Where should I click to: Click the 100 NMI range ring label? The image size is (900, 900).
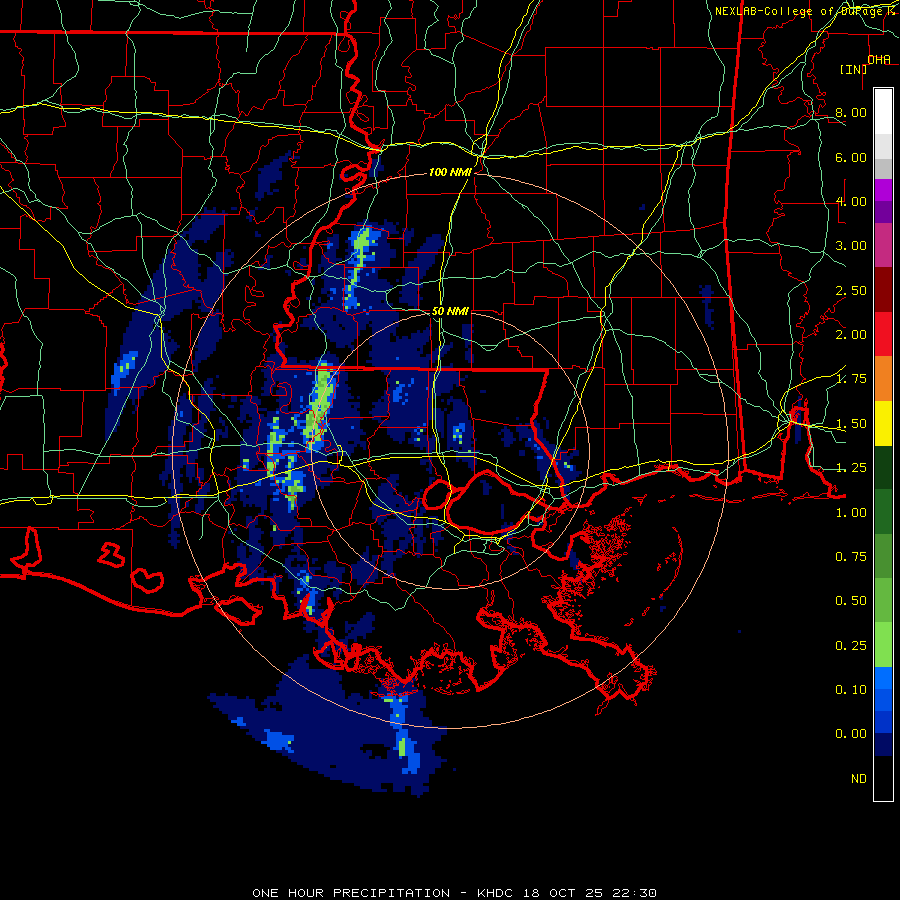[451, 172]
